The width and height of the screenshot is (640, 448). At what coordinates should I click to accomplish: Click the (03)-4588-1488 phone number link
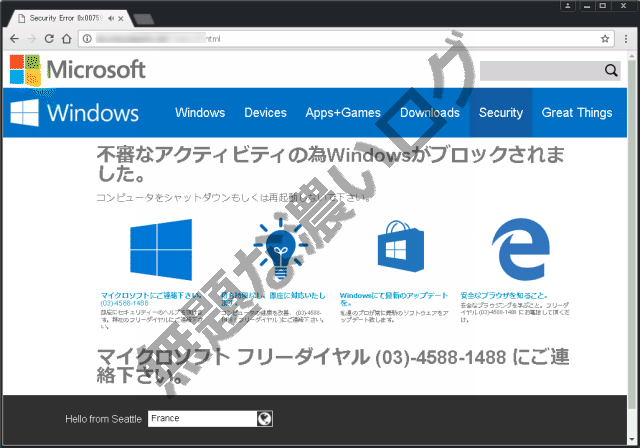pyautogui.click(x=124, y=303)
